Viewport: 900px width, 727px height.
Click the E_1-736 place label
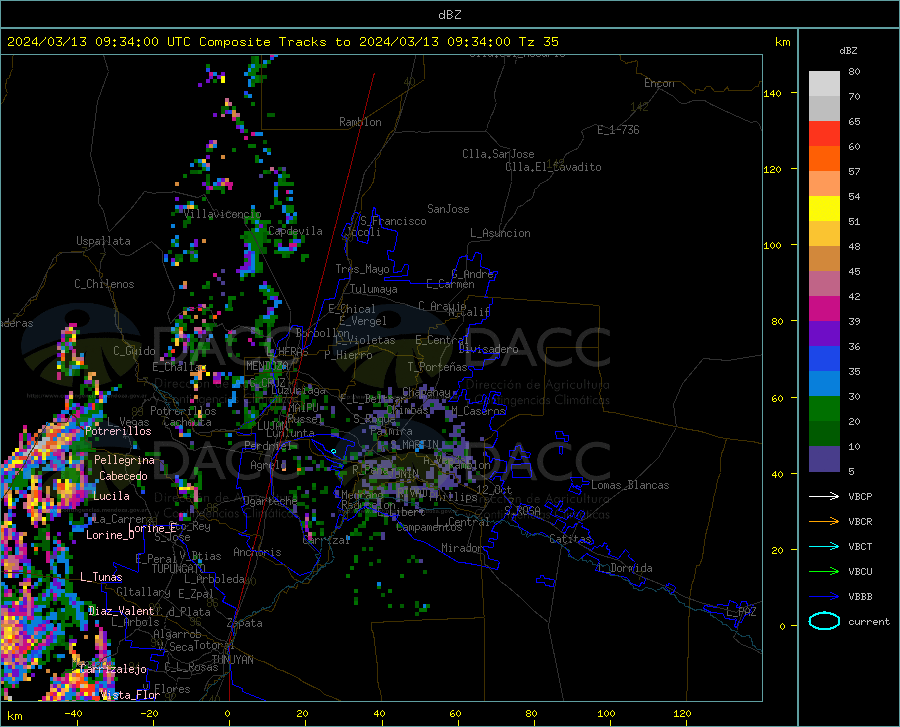(x=618, y=130)
